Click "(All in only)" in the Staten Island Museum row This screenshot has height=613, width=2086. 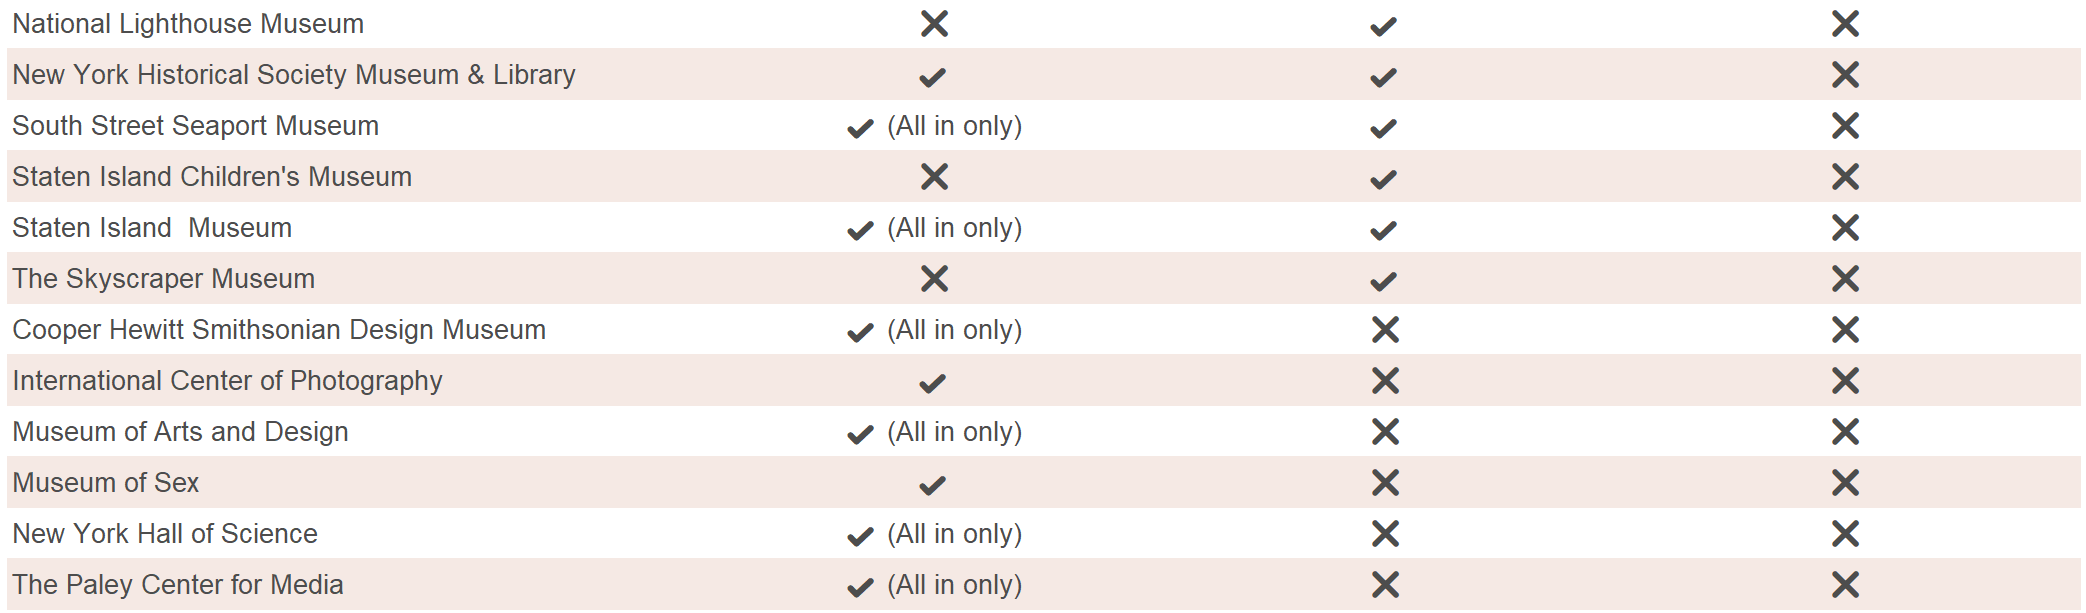pos(954,228)
